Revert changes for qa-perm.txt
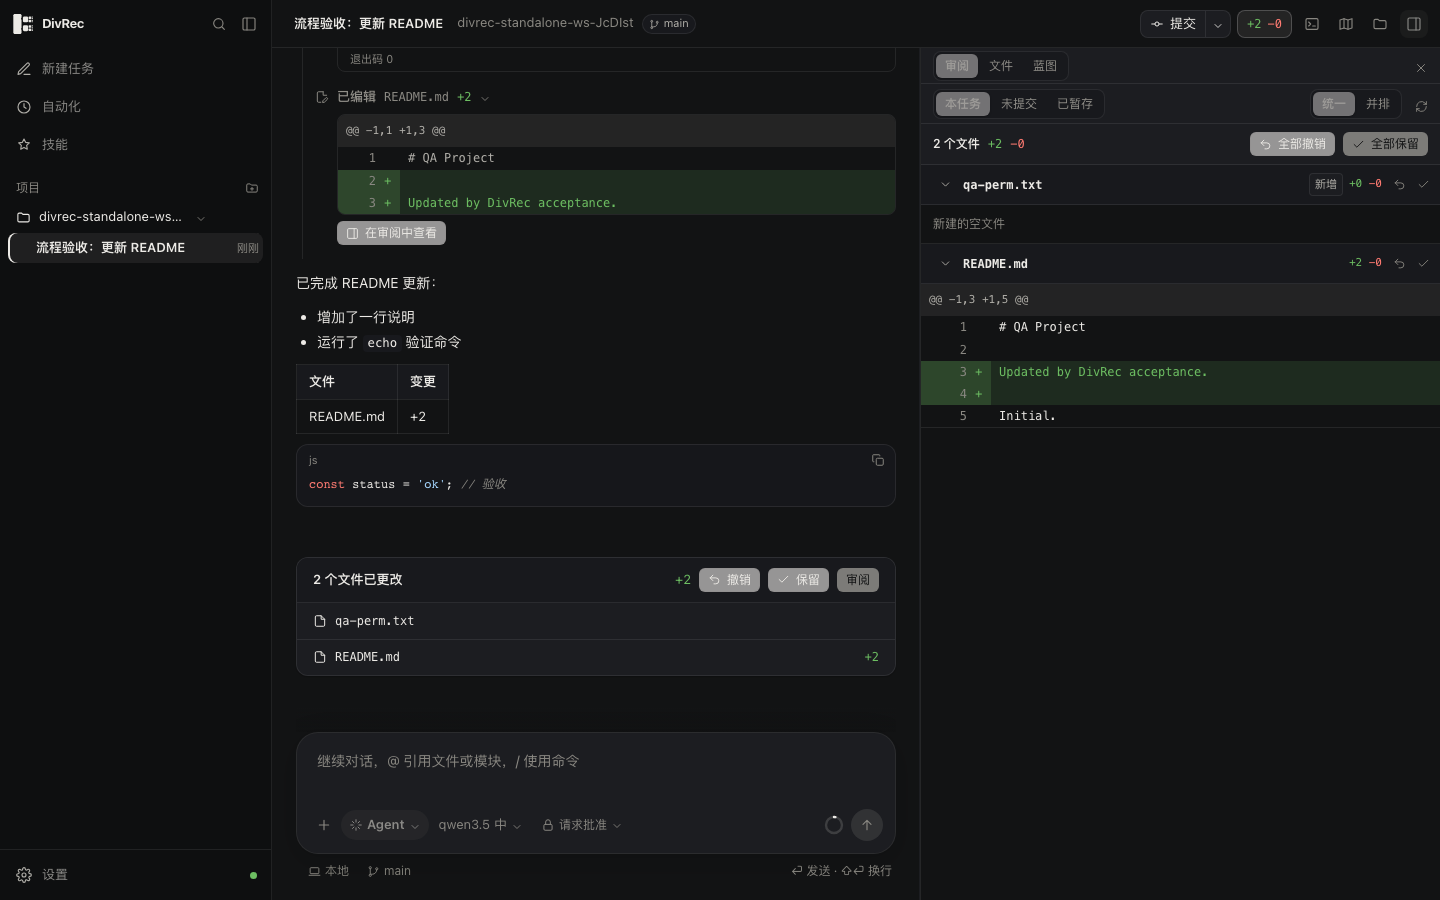Image resolution: width=1440 pixels, height=900 pixels. [x=1399, y=185]
